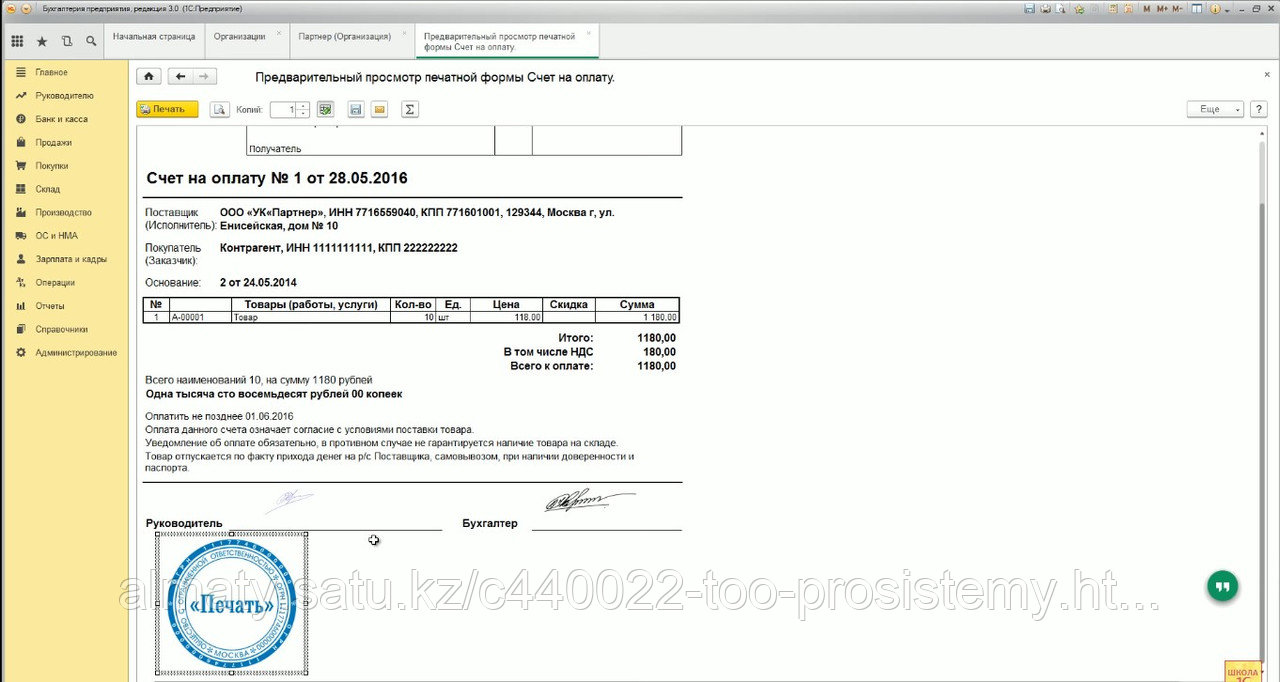Select the round «Печать» stamp image
The width and height of the screenshot is (1280, 682).
point(232,604)
